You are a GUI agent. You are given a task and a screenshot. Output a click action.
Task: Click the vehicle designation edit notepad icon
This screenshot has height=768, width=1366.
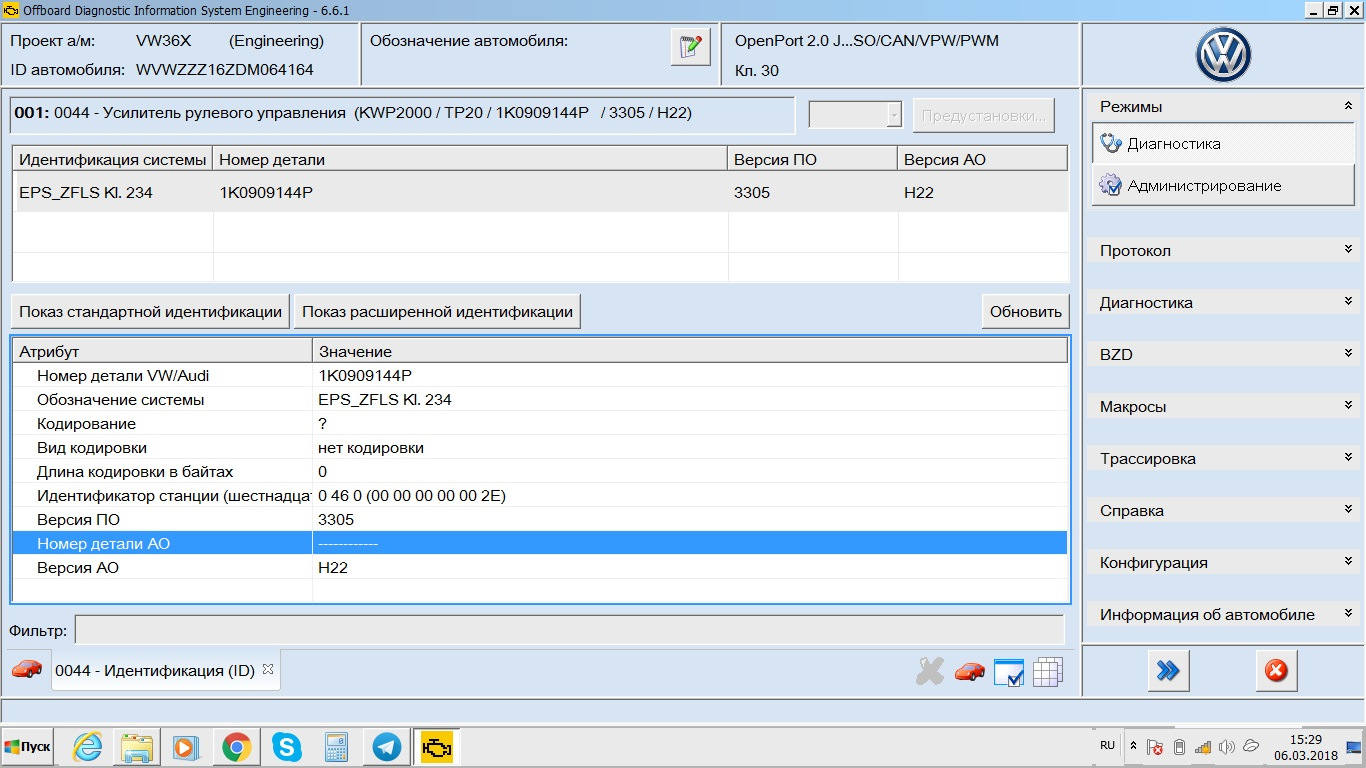pyautogui.click(x=690, y=48)
